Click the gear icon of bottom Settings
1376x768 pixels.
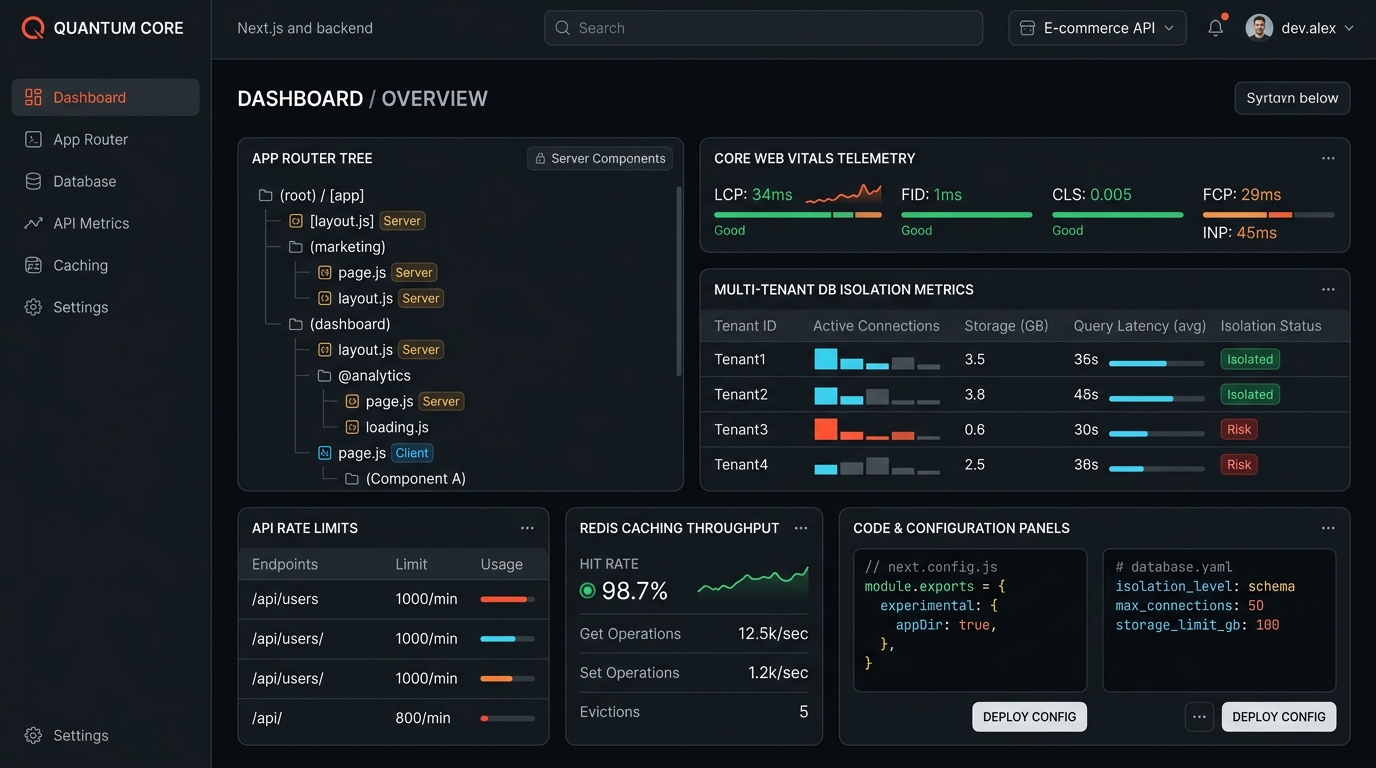33,735
